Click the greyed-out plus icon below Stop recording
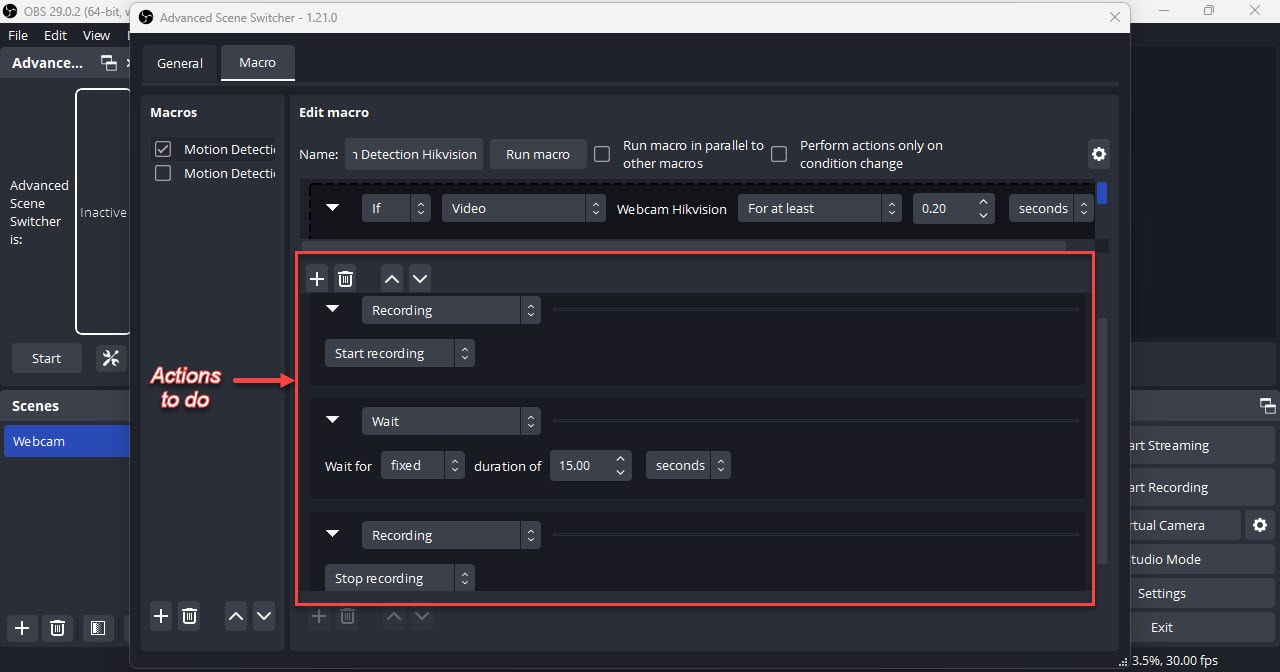Image resolution: width=1280 pixels, height=672 pixels. 319,616
